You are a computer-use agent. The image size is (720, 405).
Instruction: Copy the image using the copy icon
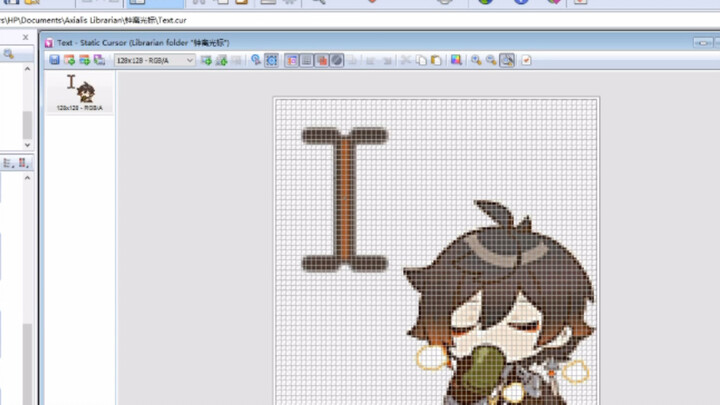coord(421,60)
